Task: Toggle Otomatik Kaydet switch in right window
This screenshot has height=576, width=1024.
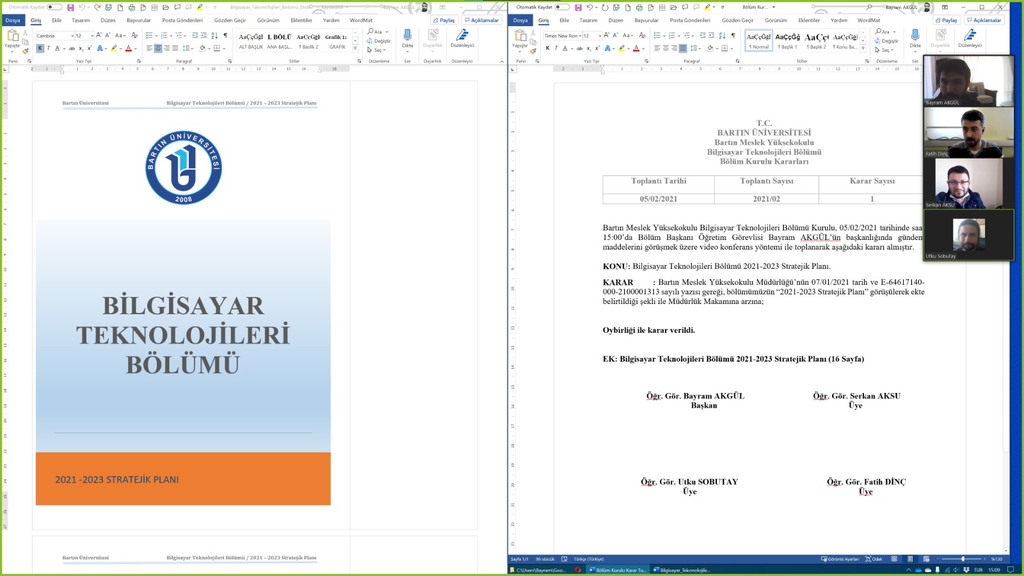Action: [563, 7]
